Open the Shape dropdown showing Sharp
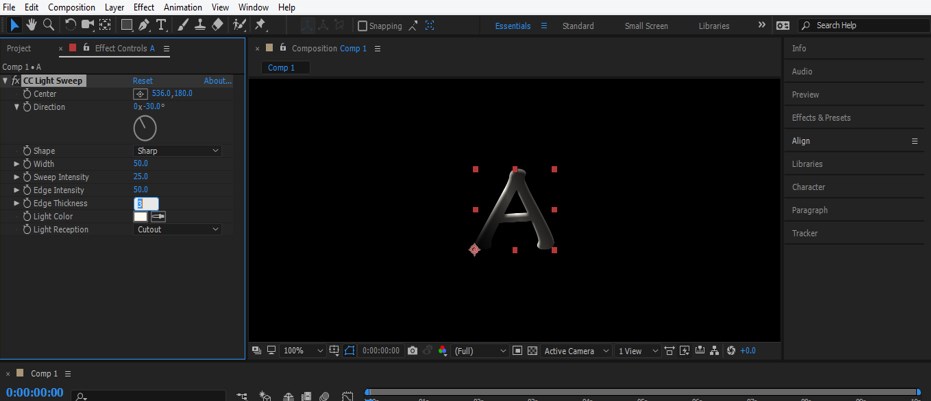Screen dimensions: 931x401 click(177, 151)
